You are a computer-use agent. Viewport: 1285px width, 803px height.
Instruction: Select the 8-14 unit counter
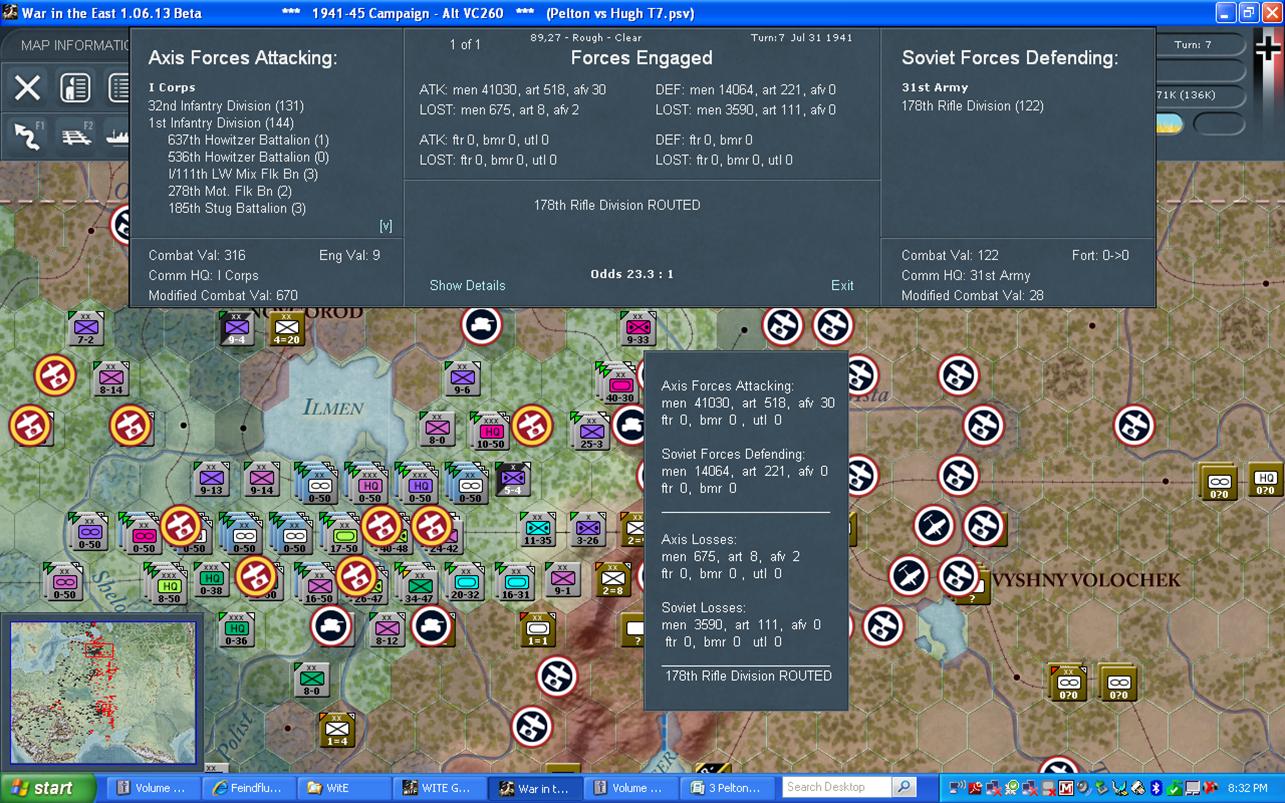(x=110, y=378)
